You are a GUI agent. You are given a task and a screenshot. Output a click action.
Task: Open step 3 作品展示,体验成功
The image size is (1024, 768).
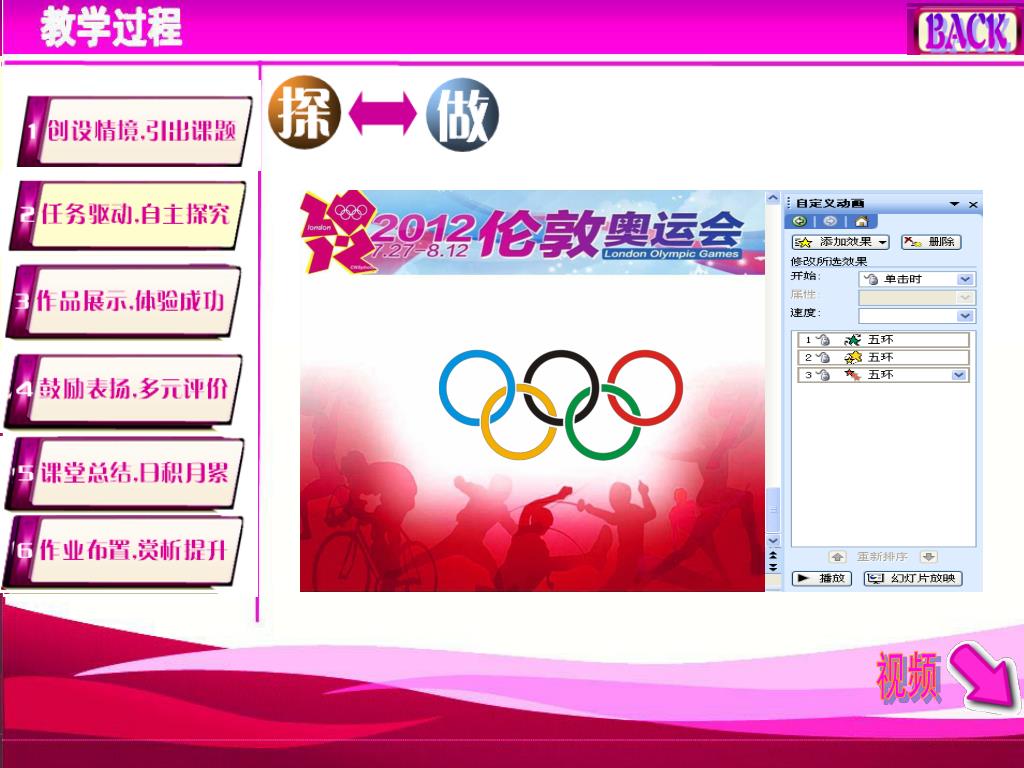tap(124, 301)
